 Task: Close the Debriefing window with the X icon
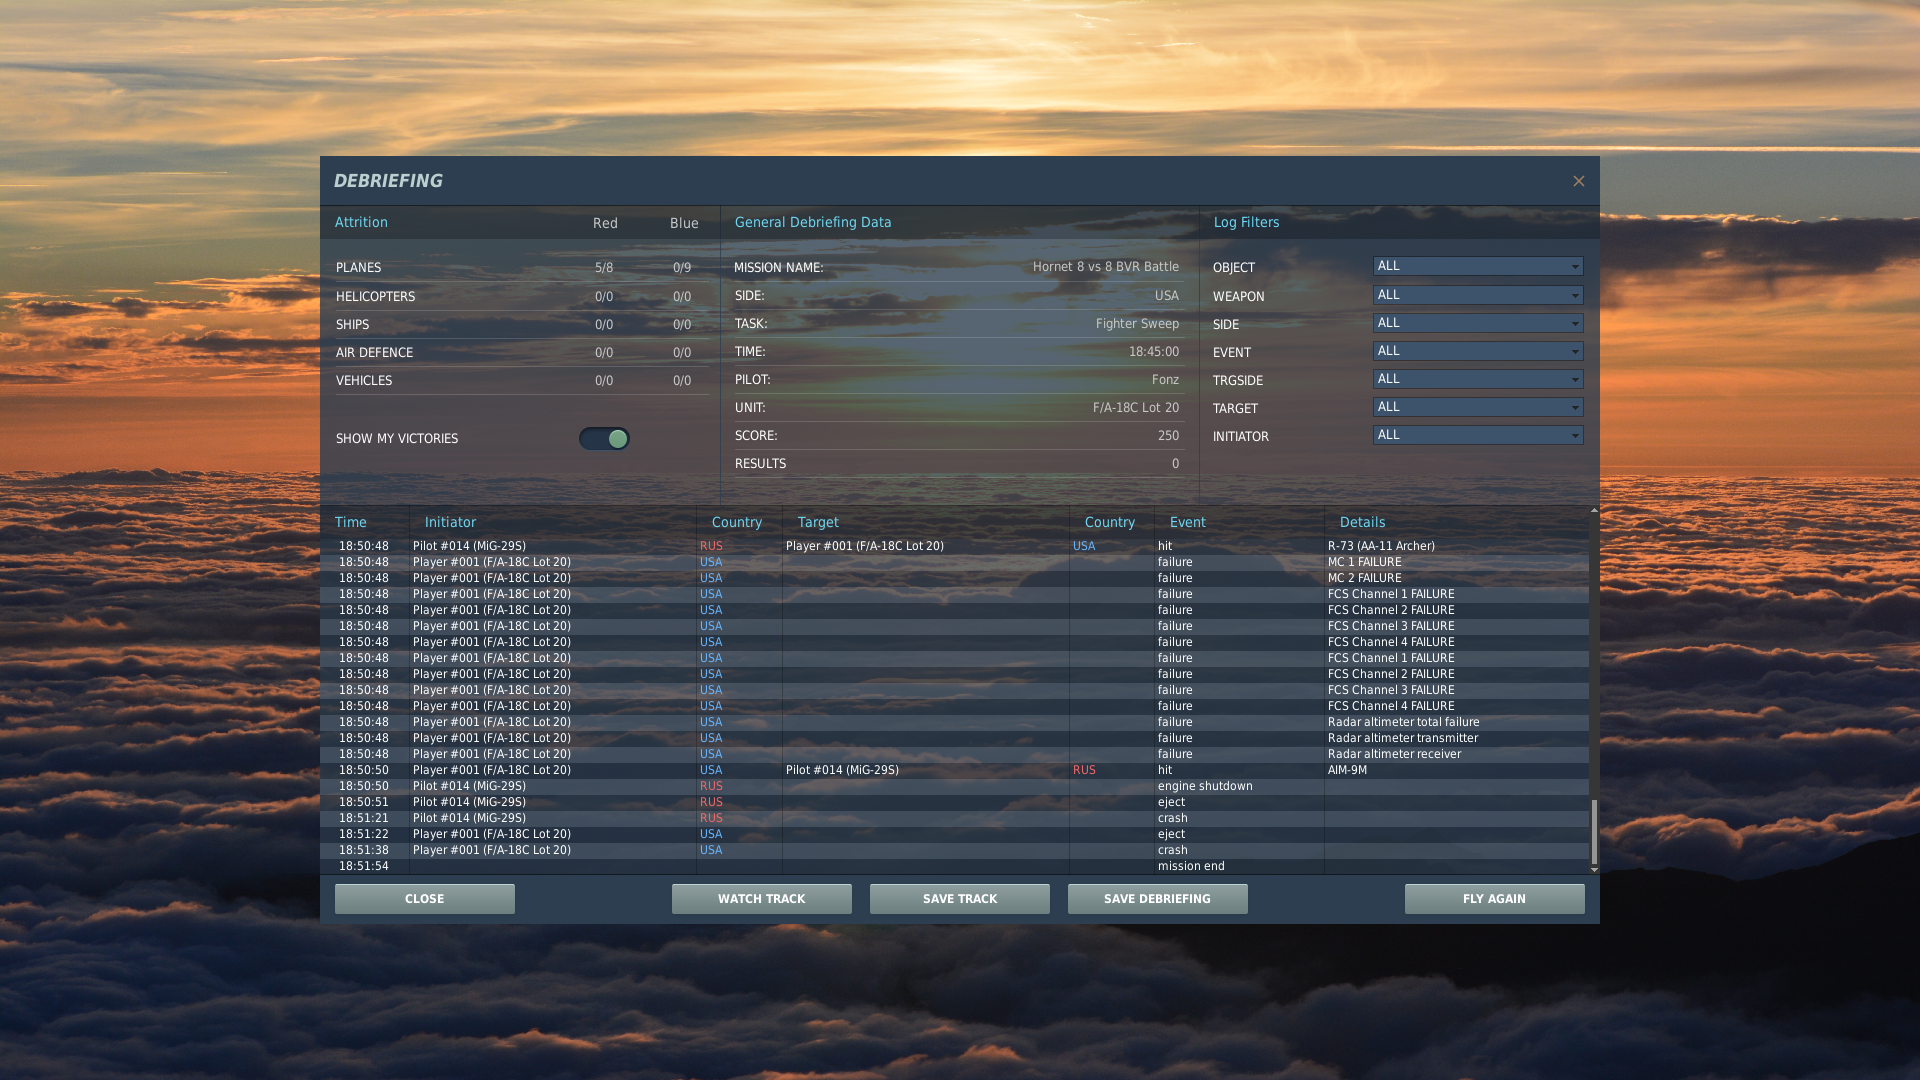coord(1578,181)
